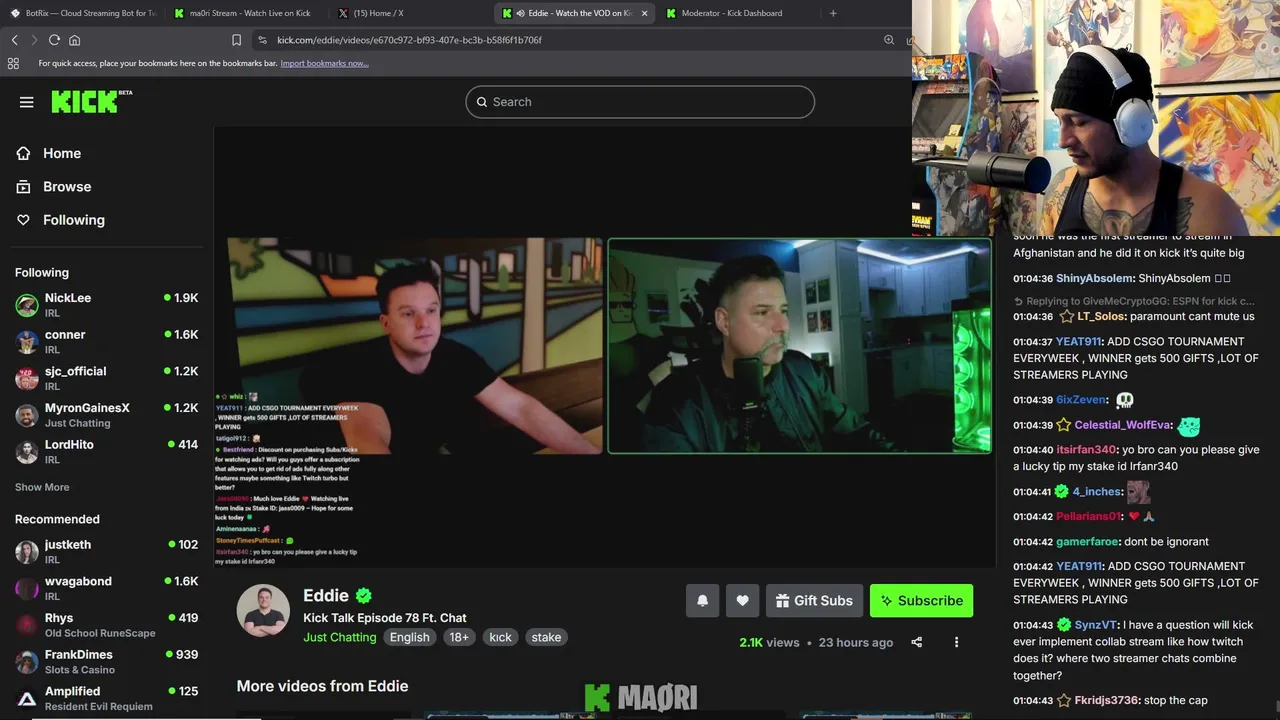The image size is (1280, 720).
Task: Click Eddie's verified badge
Action: point(364,596)
